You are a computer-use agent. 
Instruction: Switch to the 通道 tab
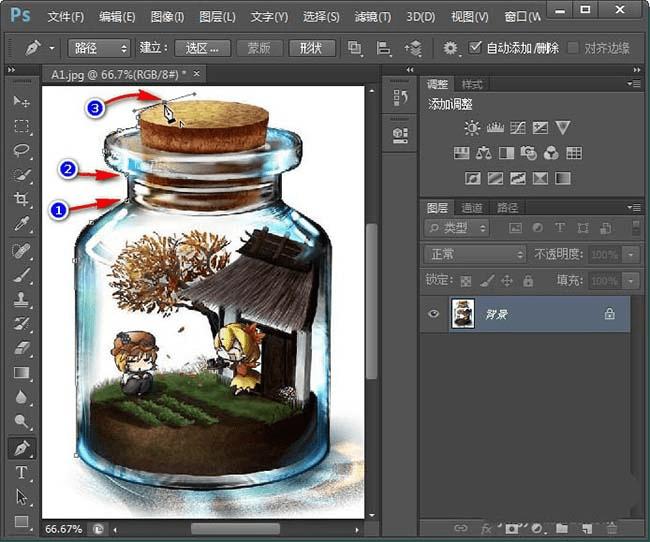pos(471,208)
